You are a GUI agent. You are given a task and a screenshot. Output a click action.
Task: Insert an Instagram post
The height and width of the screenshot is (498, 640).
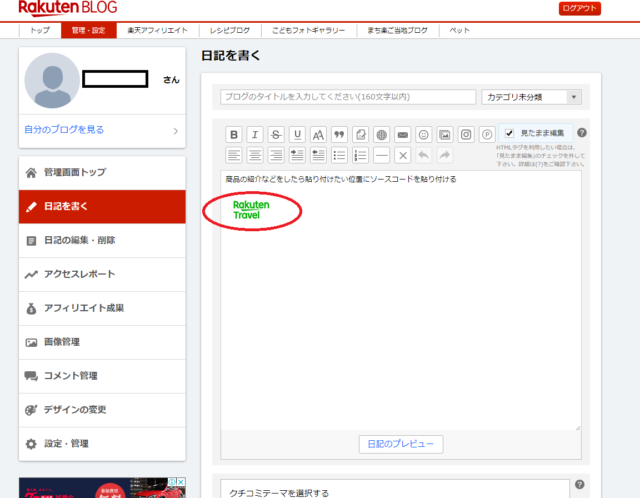(466, 134)
